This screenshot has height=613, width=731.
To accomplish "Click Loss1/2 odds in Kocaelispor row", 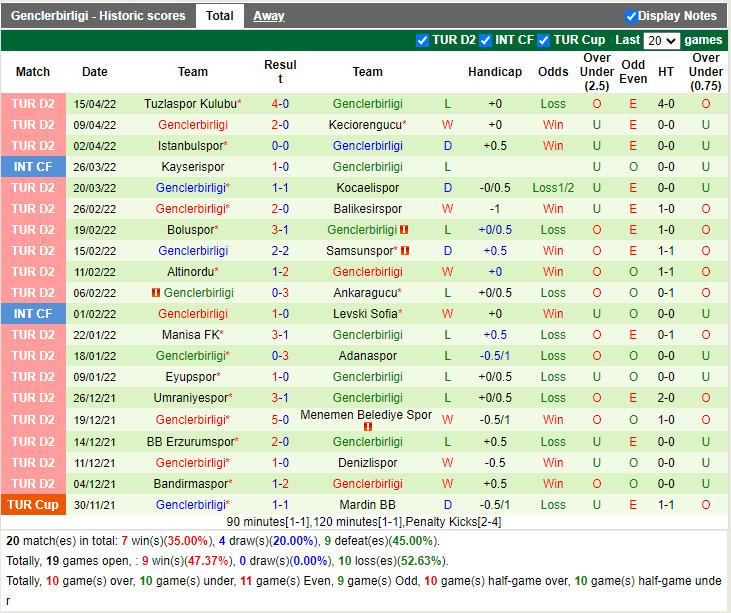I will (553, 188).
